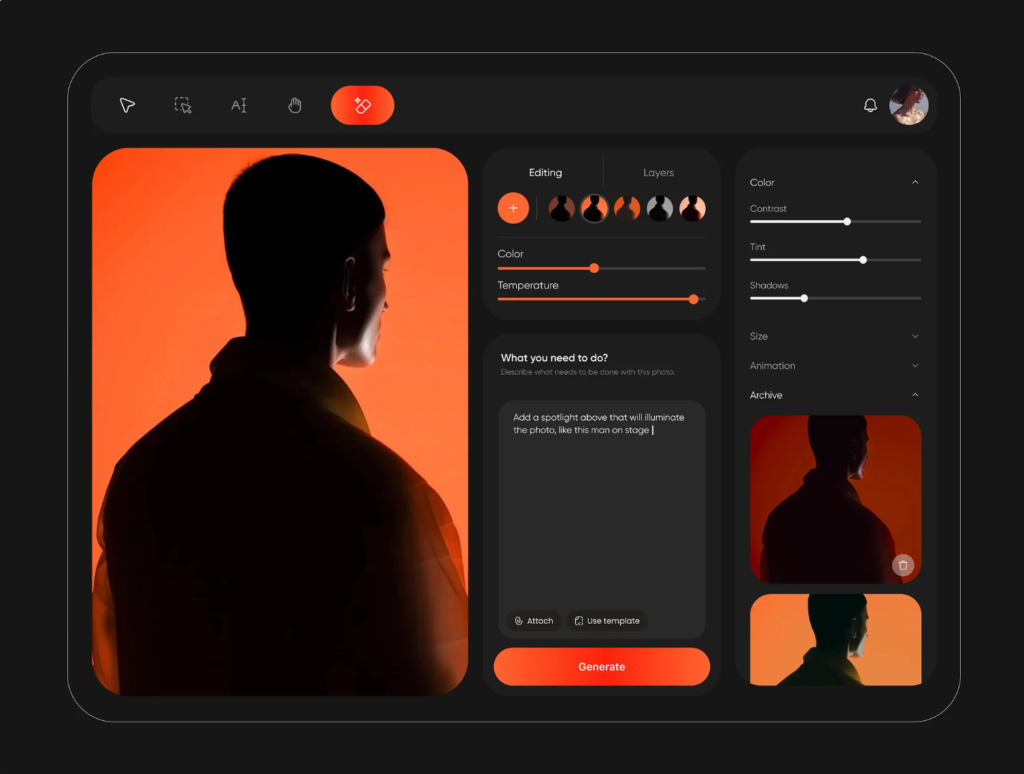The height and width of the screenshot is (774, 1024).
Task: Expand the Animation section
Action: coord(915,366)
